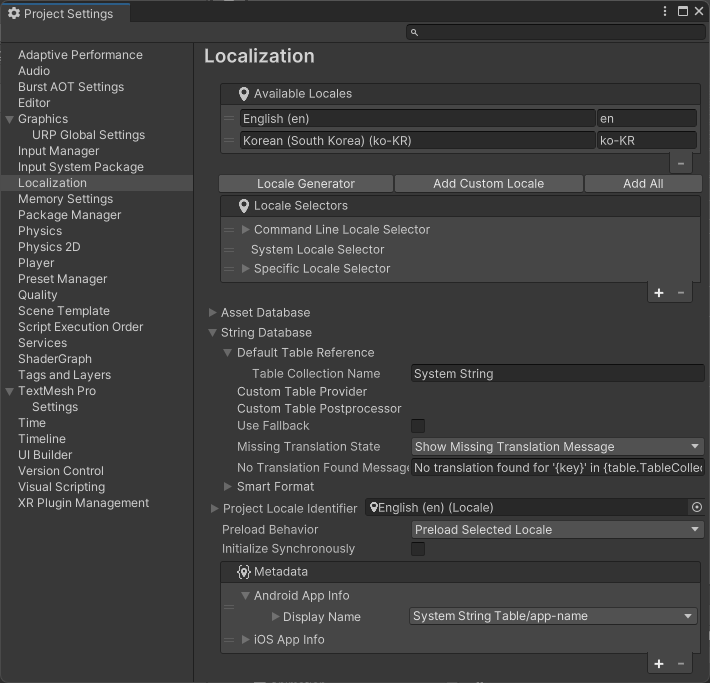Edit the English locale name field
The height and width of the screenshot is (683, 710).
pyautogui.click(x=417, y=119)
